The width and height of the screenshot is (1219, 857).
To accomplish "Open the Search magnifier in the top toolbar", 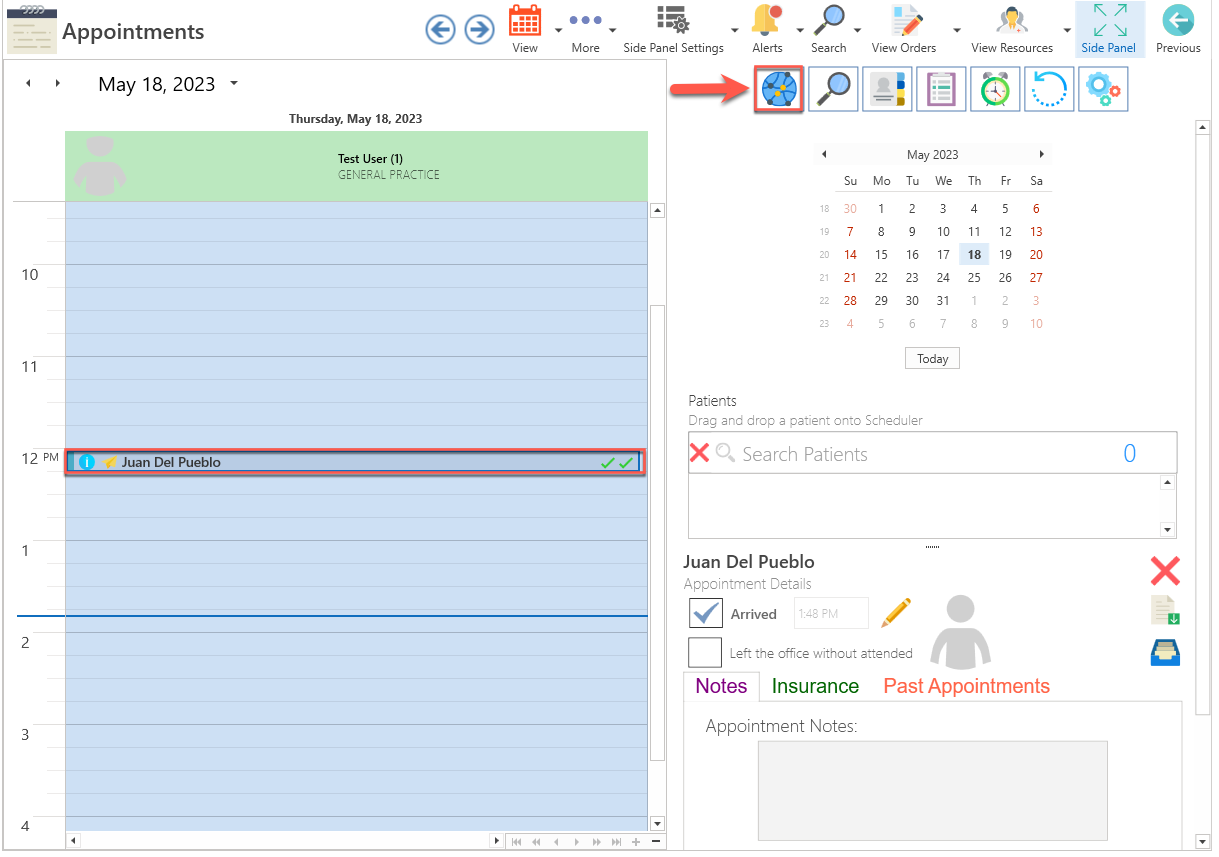I will [x=829, y=29].
